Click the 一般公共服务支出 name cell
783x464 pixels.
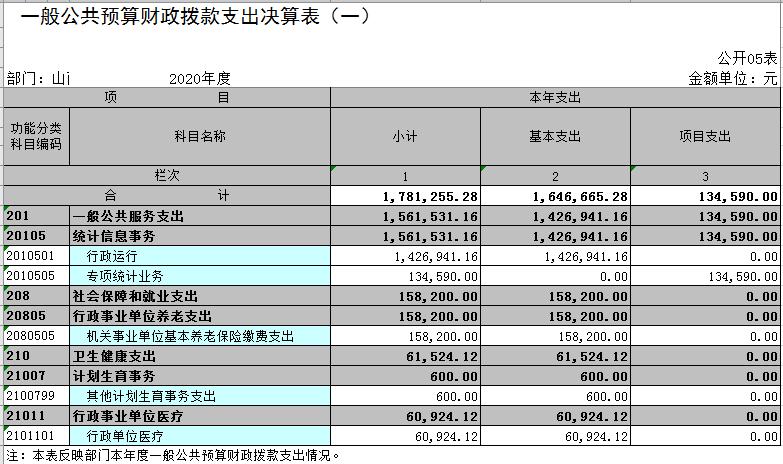[200, 216]
